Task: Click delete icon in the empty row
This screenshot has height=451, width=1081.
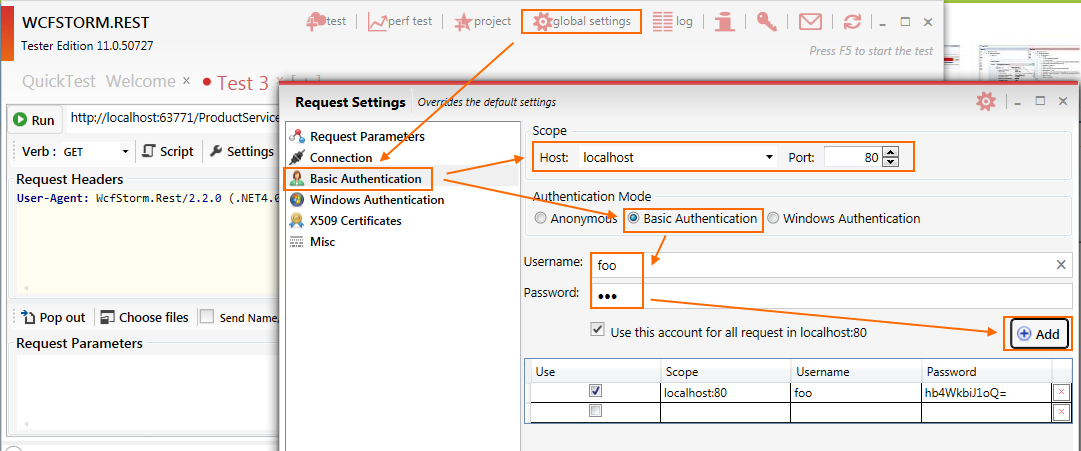Action: [x=1061, y=412]
